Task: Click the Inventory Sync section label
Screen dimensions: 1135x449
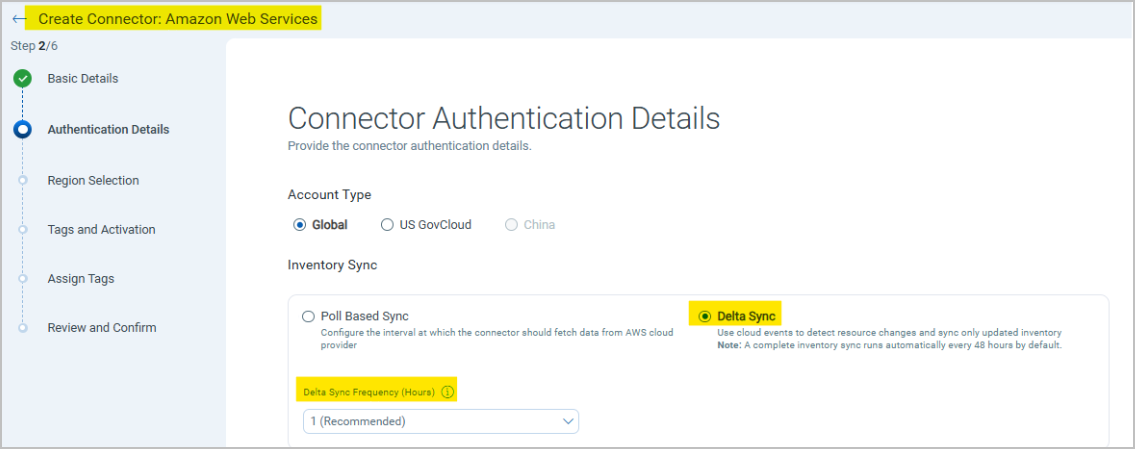Action: tap(332, 265)
